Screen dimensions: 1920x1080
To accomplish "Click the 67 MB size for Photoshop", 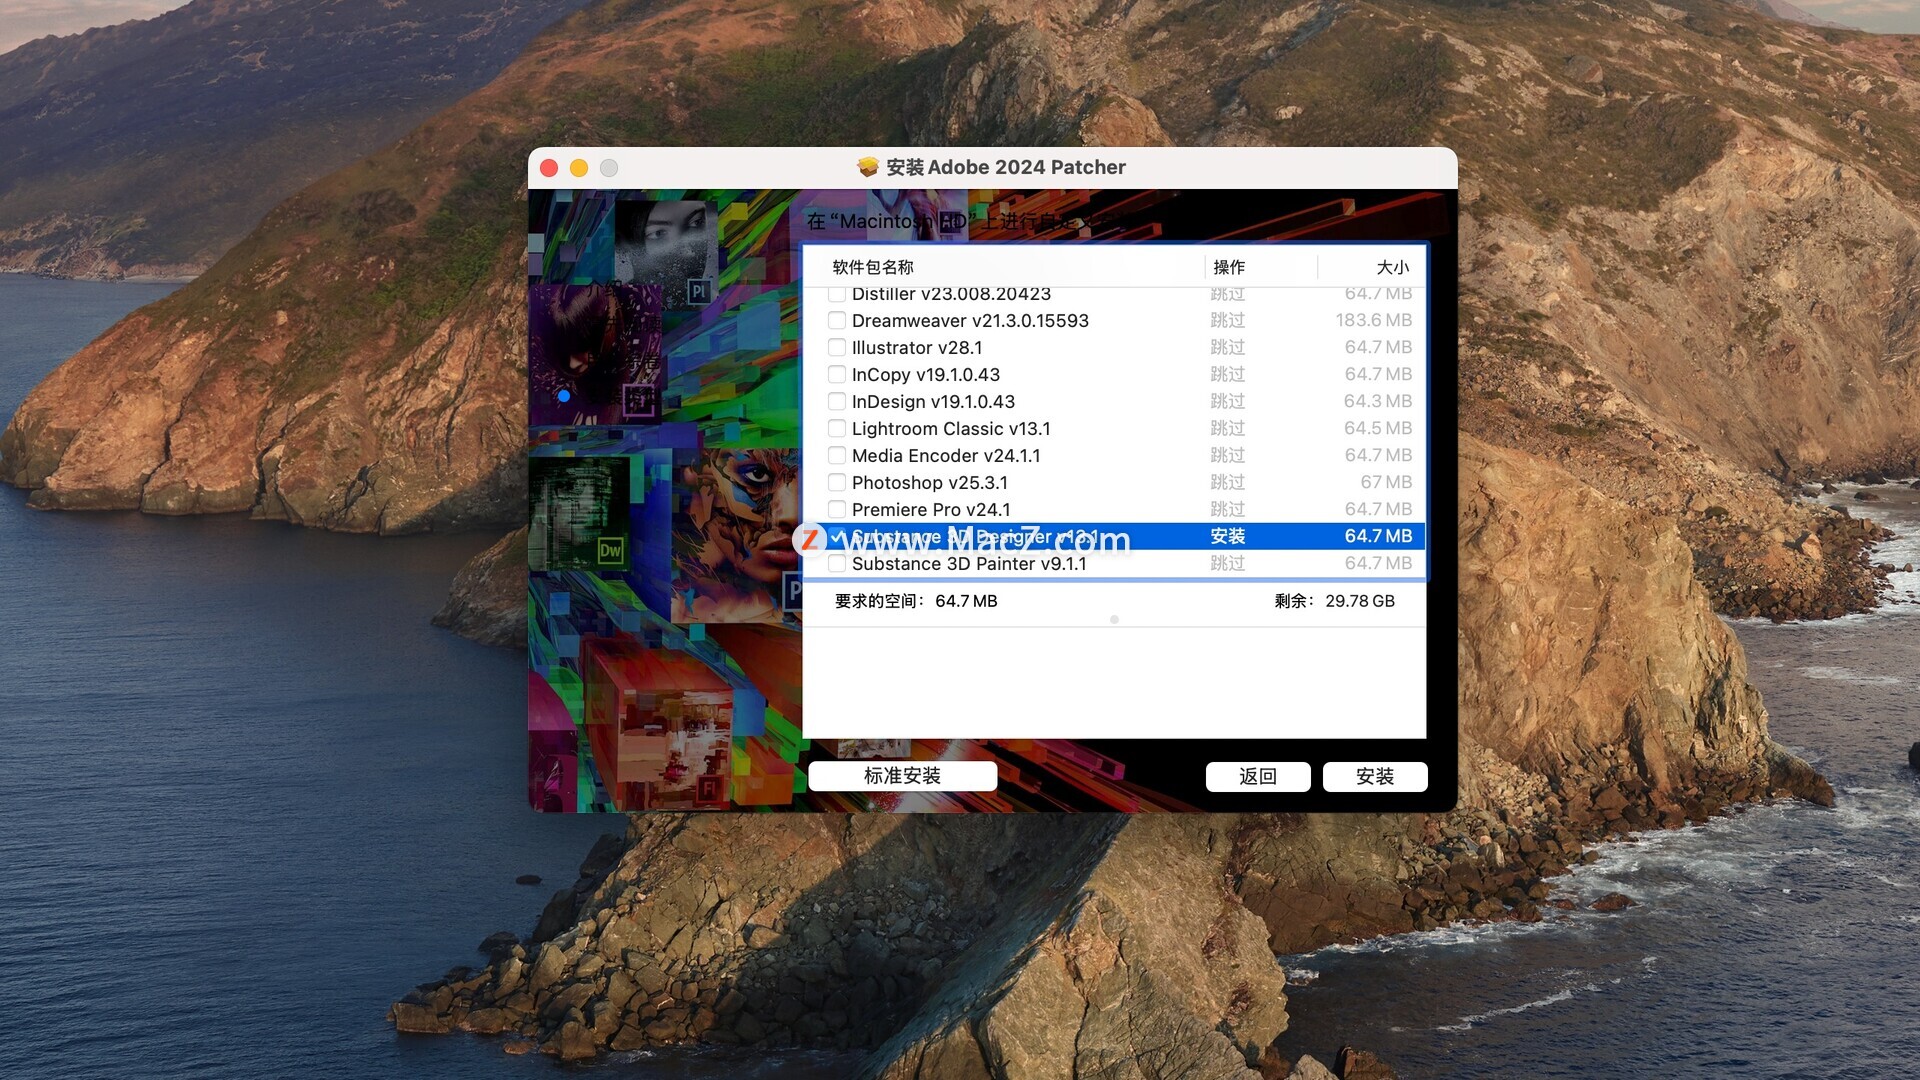I will [1386, 483].
